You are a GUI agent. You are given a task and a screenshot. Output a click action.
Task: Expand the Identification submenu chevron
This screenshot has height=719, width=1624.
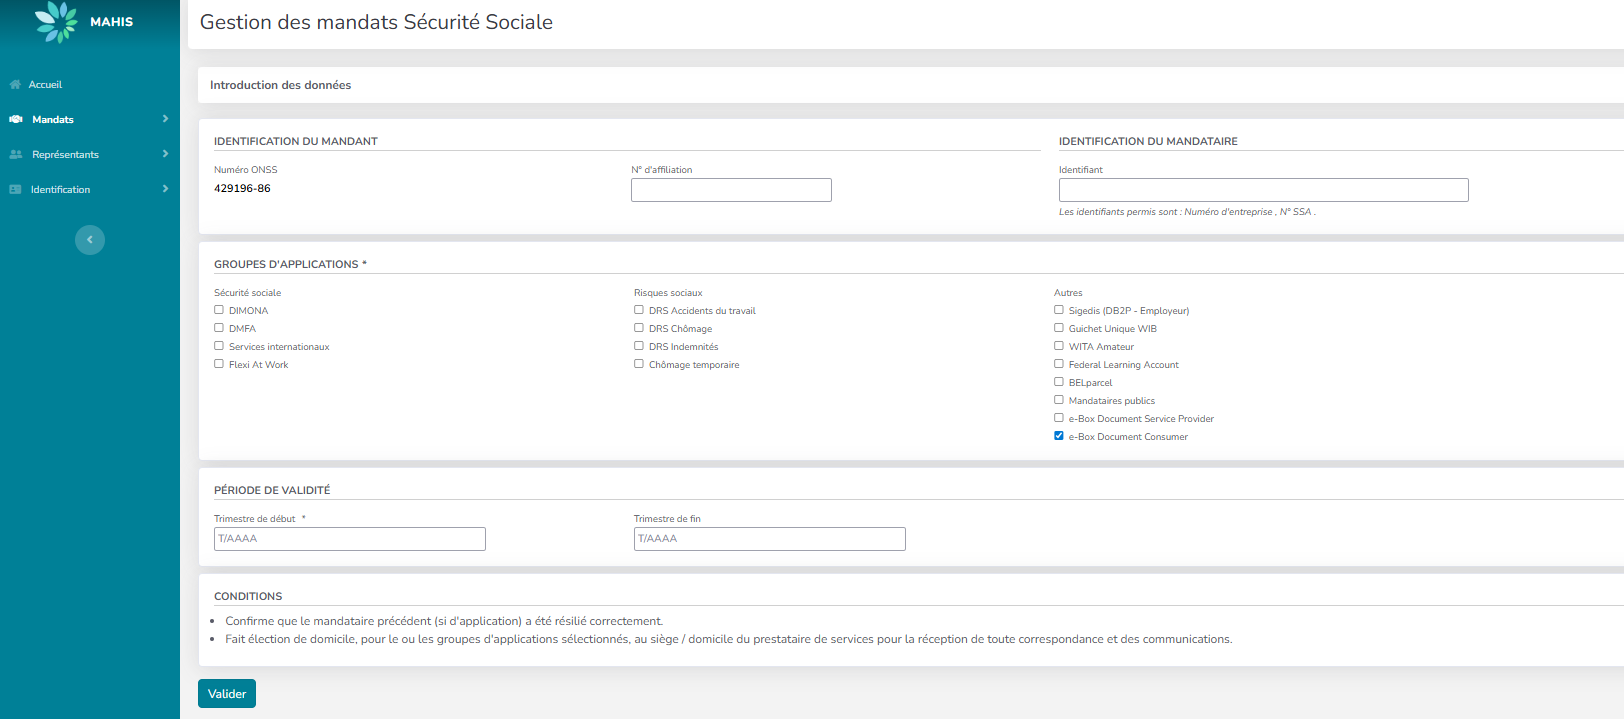click(x=165, y=189)
